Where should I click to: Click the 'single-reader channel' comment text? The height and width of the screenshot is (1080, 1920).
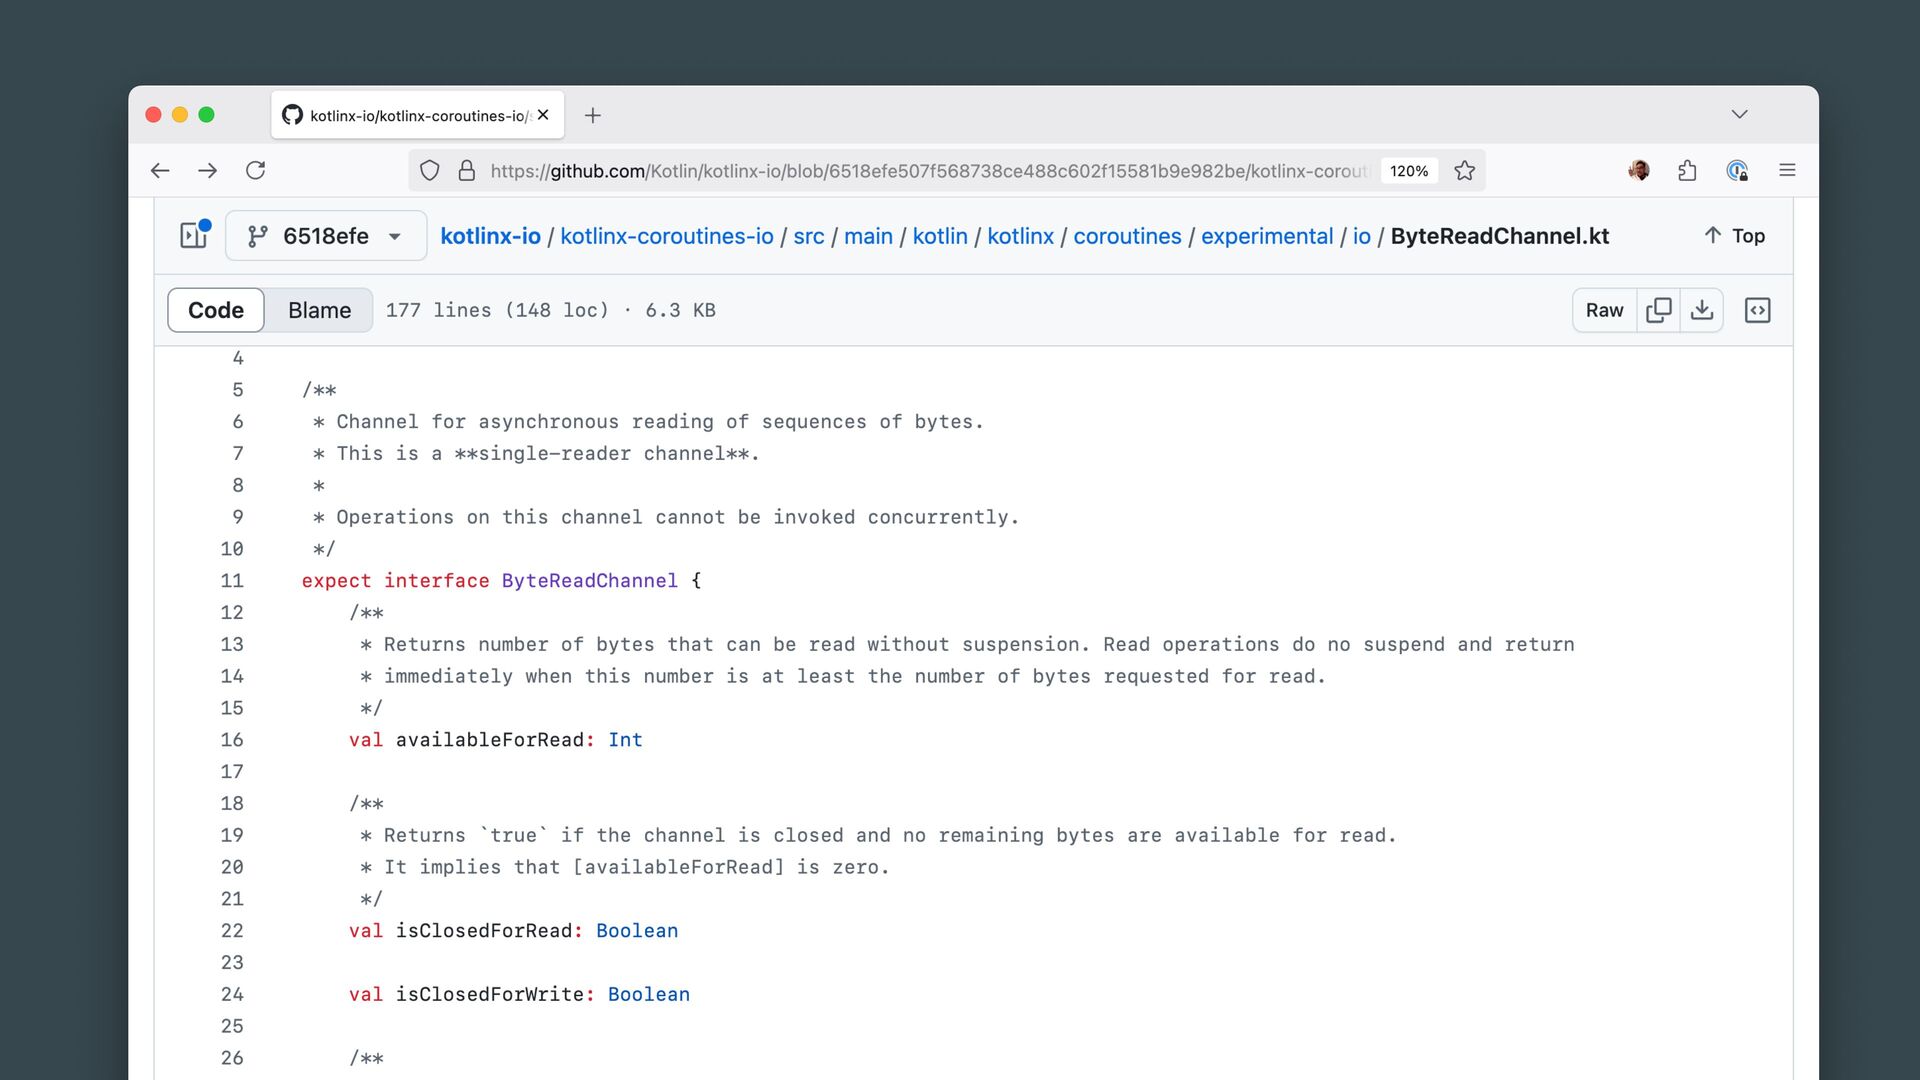pos(602,454)
